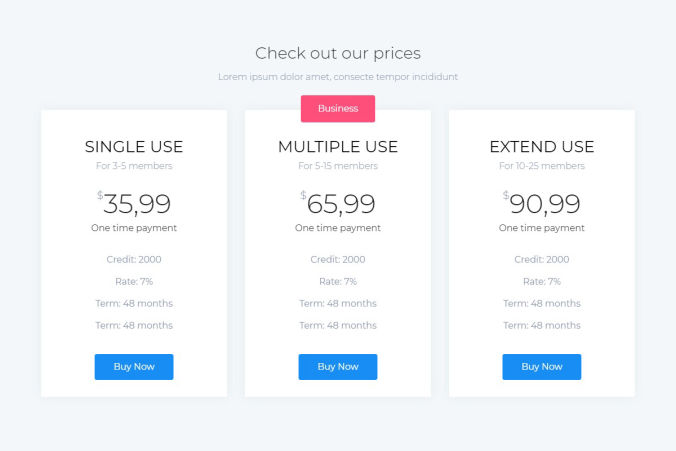The height and width of the screenshot is (451, 676).
Task: Click 'Credit: 2000' in Extend Use card
Action: click(542, 260)
